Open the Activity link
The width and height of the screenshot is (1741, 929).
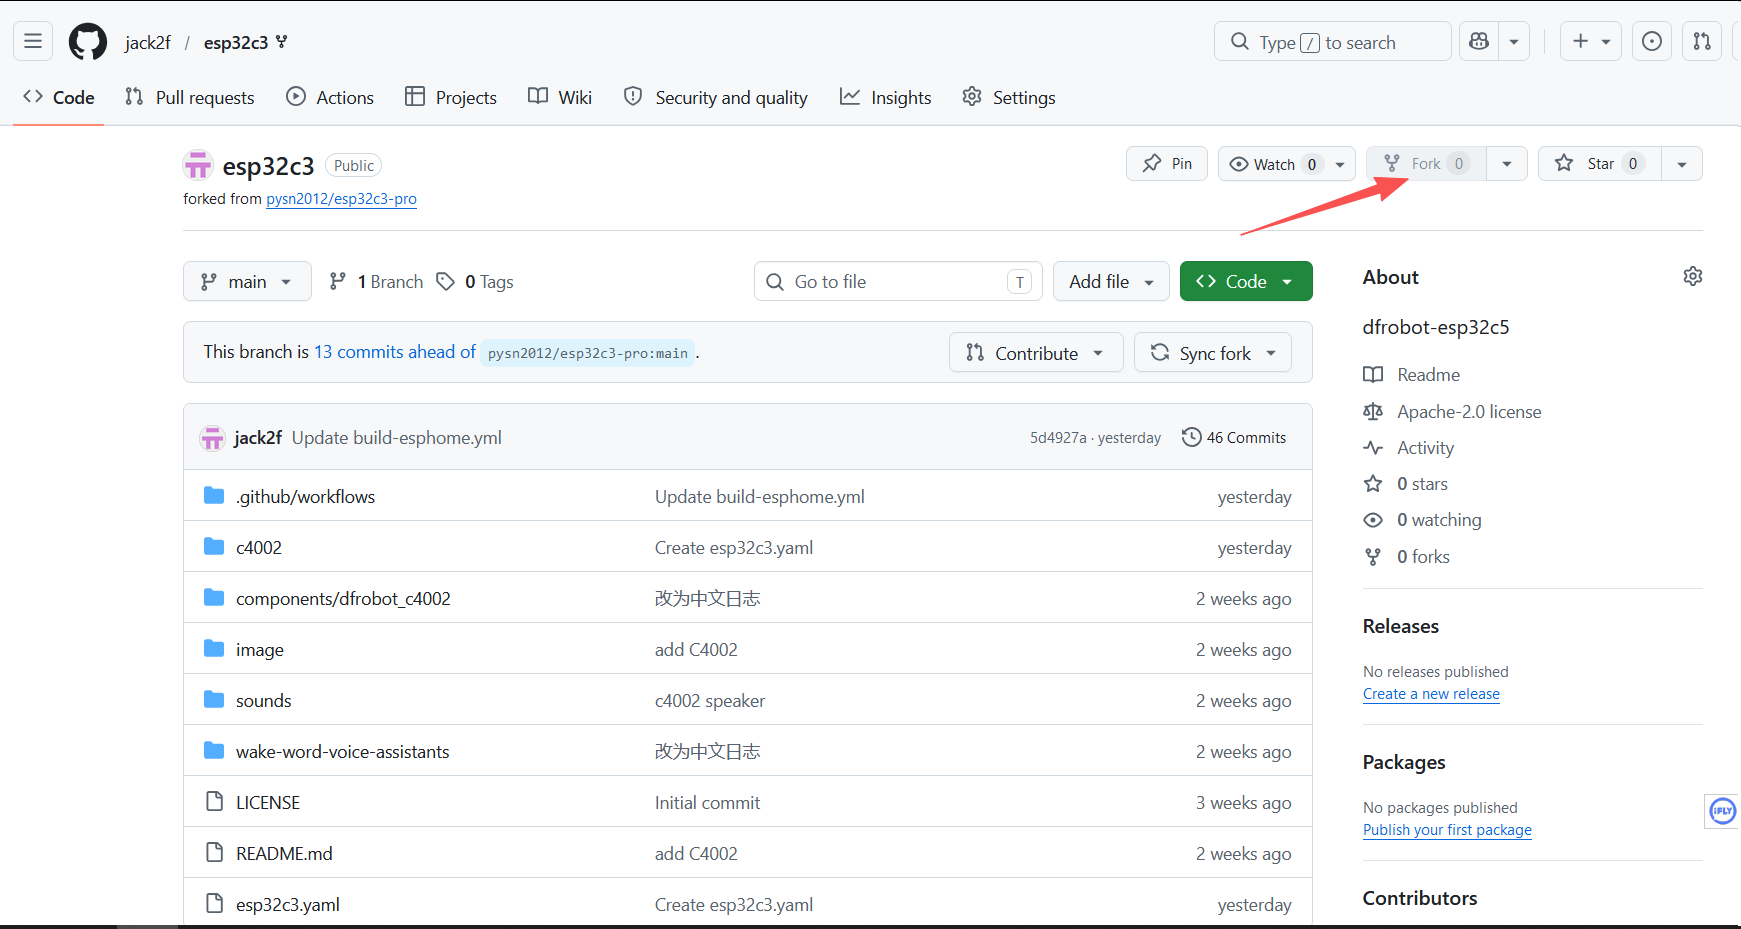tap(1408, 448)
